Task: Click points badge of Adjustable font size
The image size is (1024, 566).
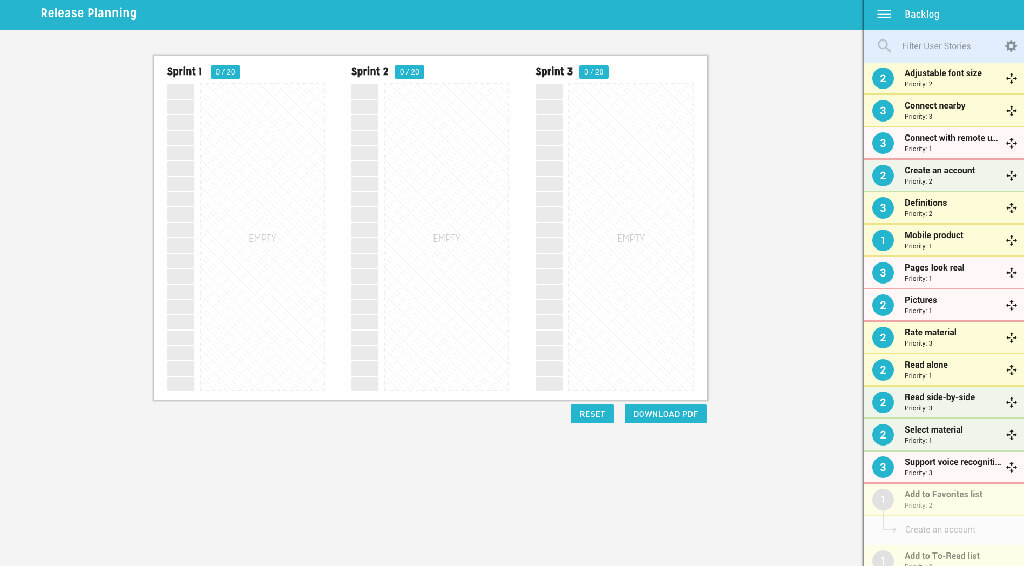Action: click(x=883, y=78)
